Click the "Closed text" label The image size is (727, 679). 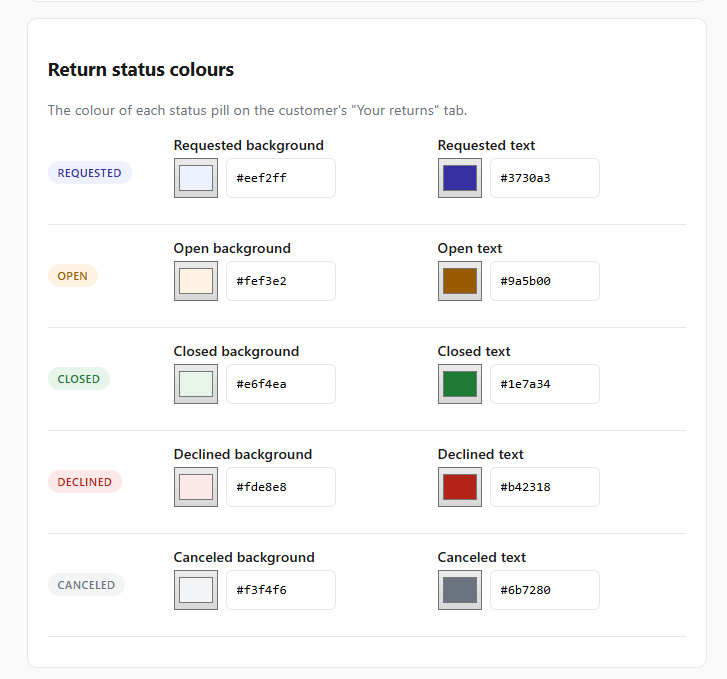coord(474,352)
